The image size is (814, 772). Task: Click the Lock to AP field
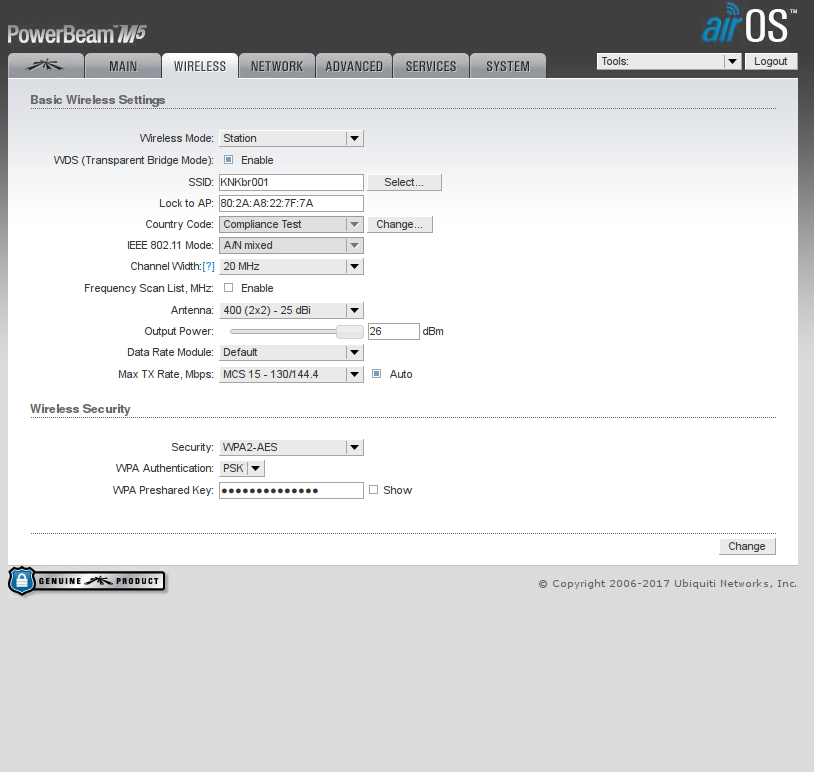click(291, 203)
